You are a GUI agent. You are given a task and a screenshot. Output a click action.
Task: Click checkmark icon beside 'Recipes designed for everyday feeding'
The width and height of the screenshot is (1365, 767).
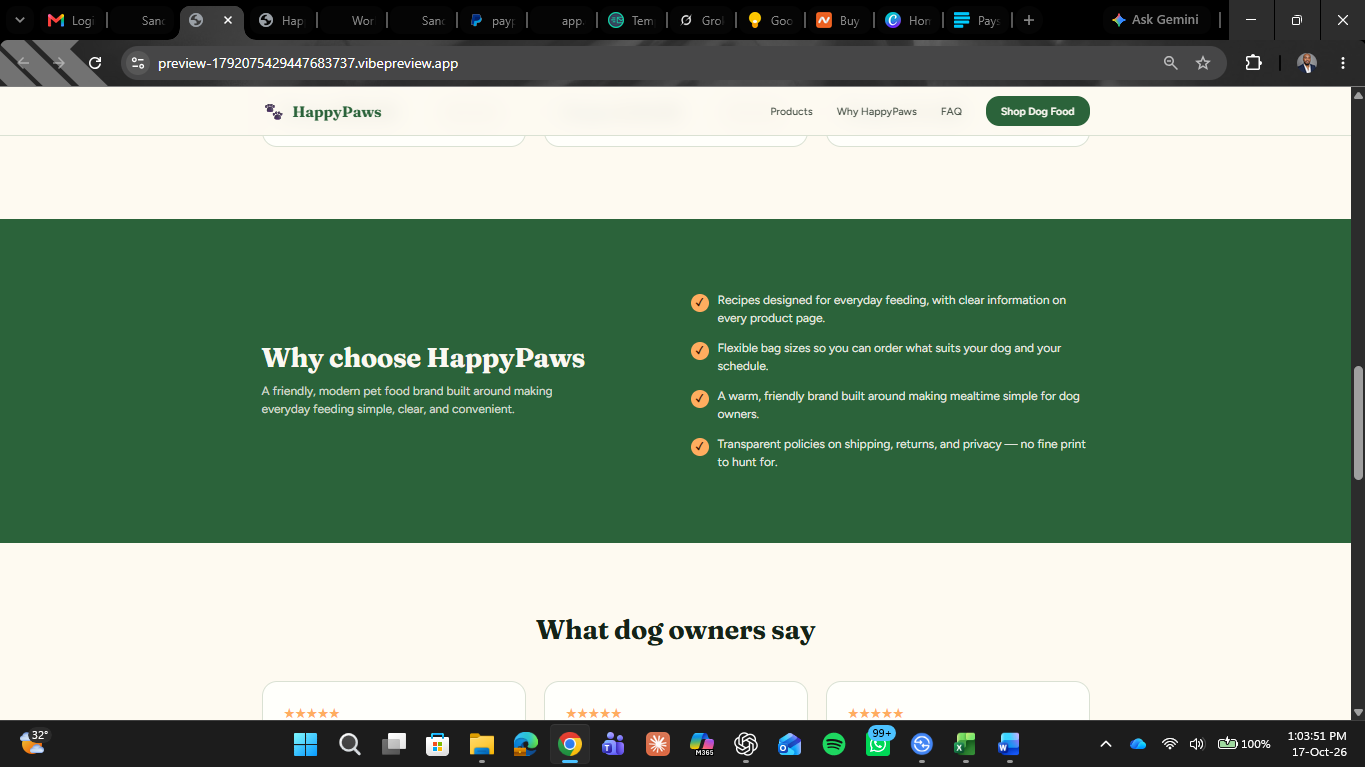pos(700,302)
